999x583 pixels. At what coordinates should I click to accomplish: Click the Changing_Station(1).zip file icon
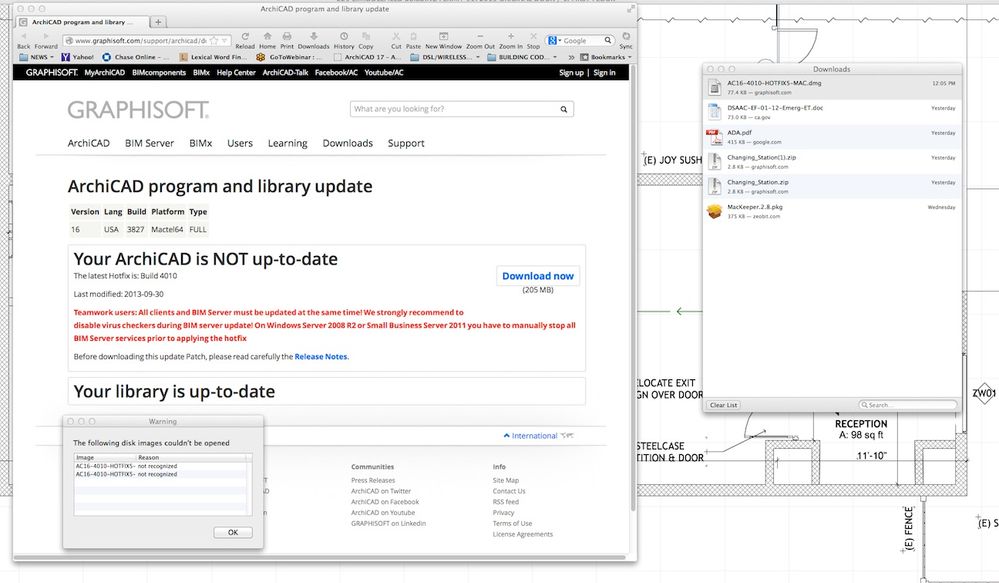click(x=714, y=162)
